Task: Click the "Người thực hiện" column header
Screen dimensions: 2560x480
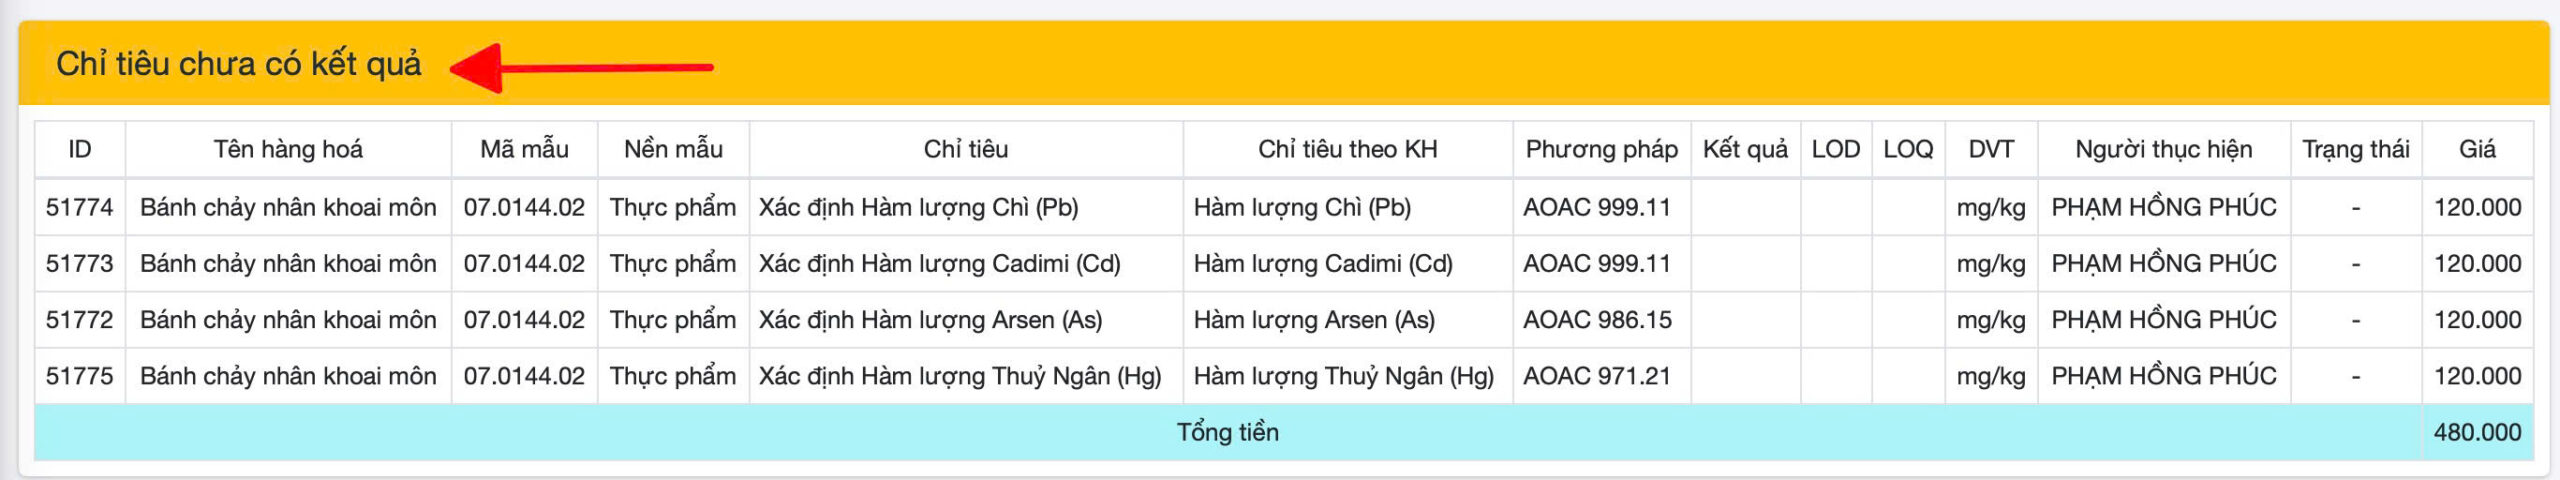Action: click(2163, 150)
